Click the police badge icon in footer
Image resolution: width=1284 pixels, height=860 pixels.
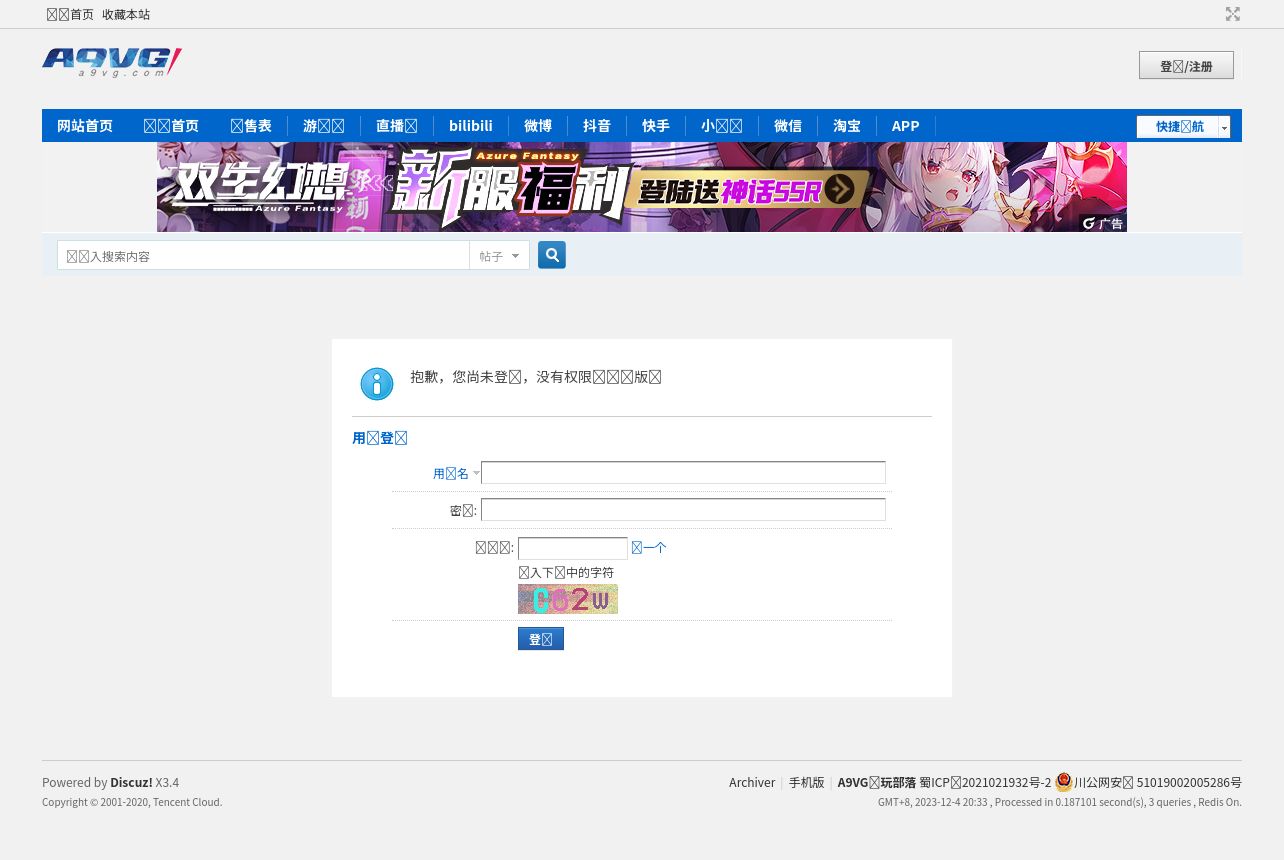click(x=1063, y=782)
